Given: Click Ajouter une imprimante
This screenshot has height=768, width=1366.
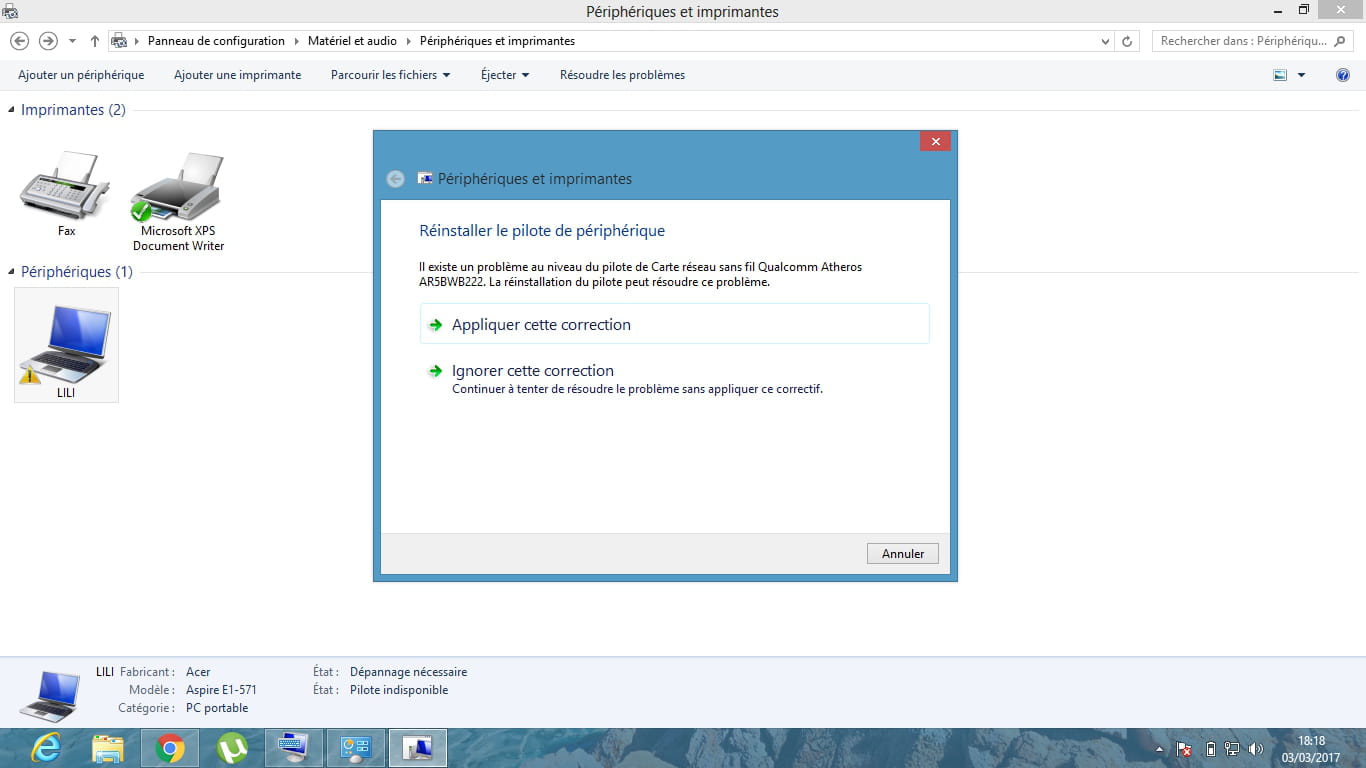Looking at the screenshot, I should coord(237,75).
